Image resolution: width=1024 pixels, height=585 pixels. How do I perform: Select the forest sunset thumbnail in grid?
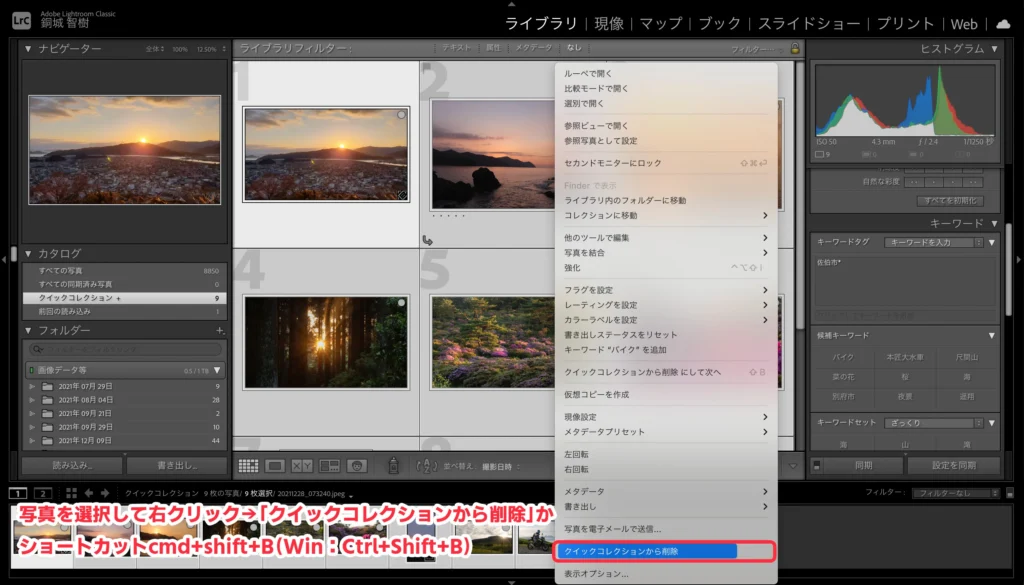coord(325,342)
